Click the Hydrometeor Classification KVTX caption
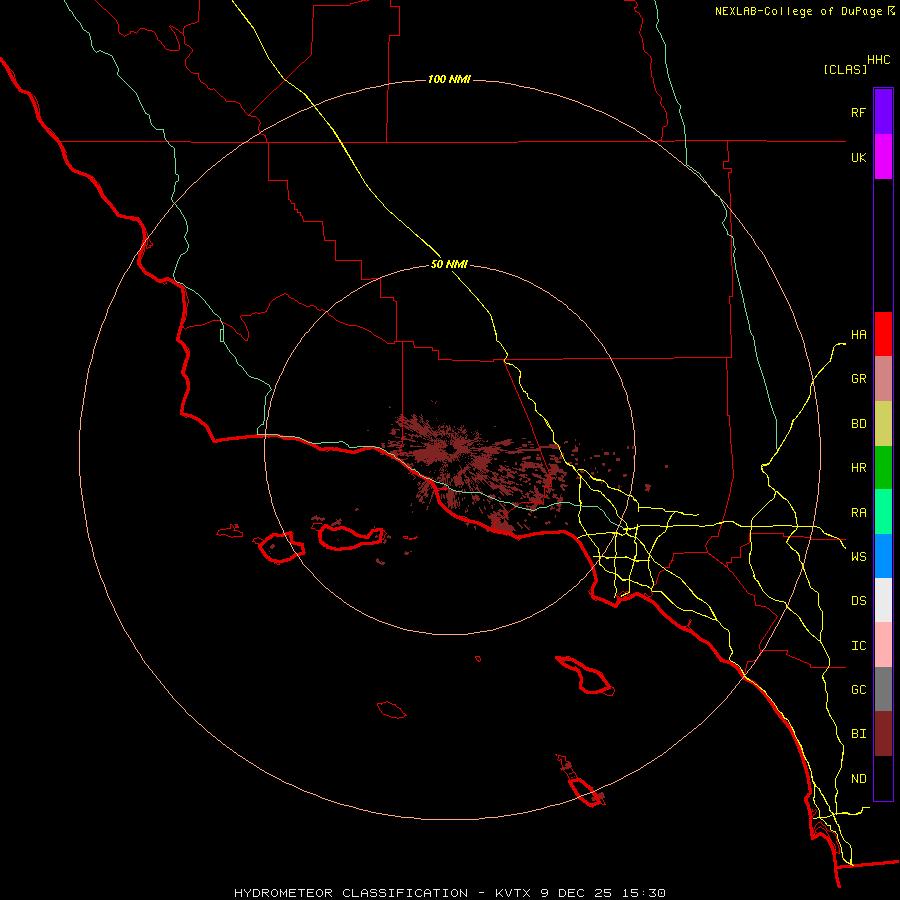The height and width of the screenshot is (900, 900). (x=450, y=893)
